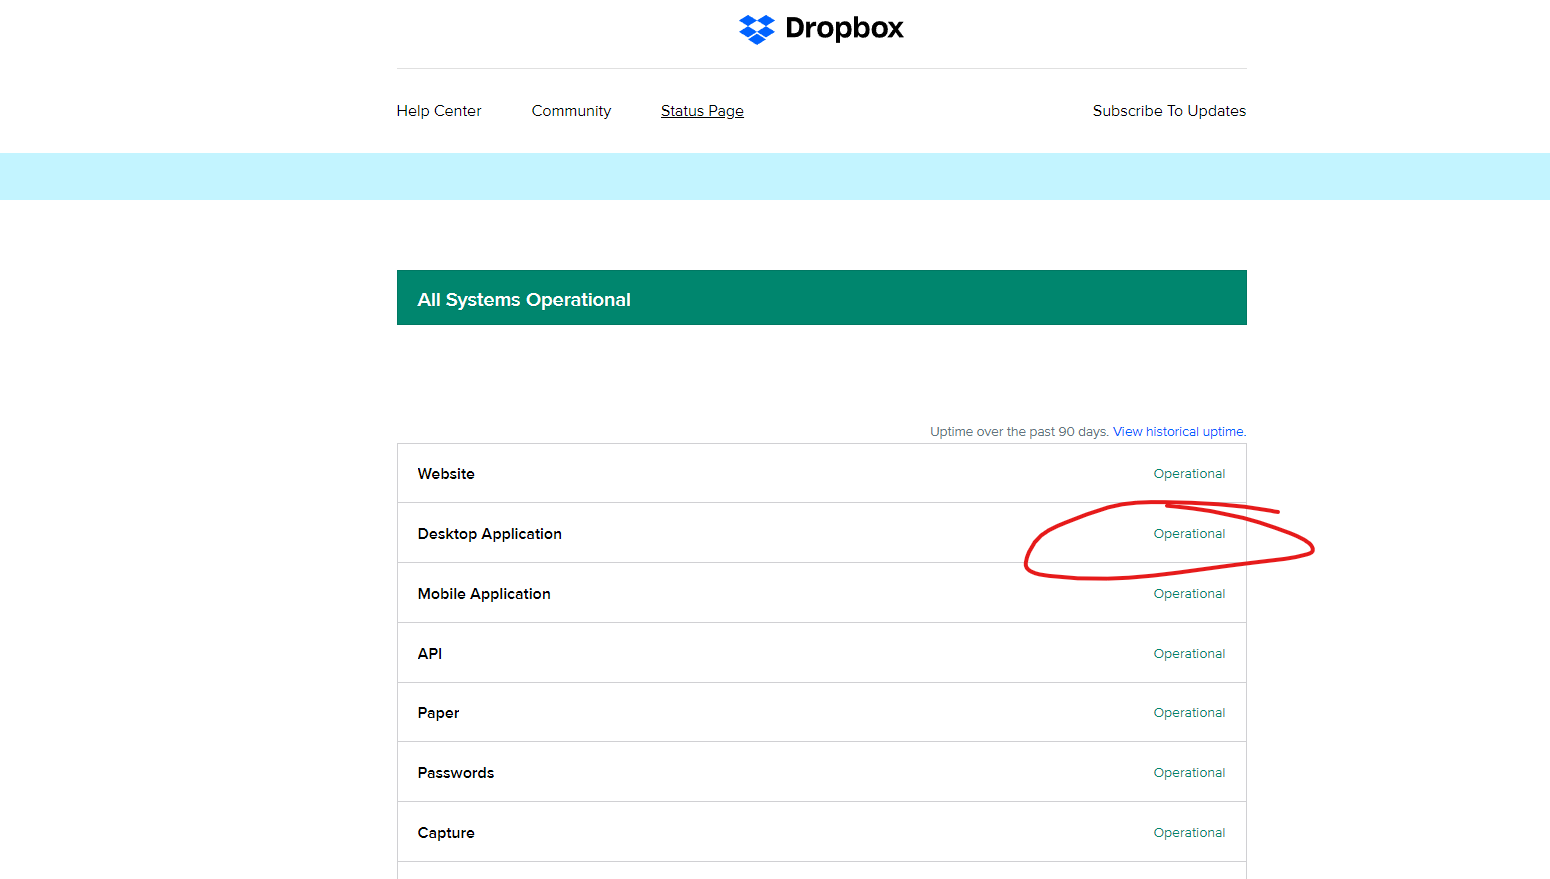Click Operational status for Mobile Application
1550x879 pixels.
(1189, 594)
